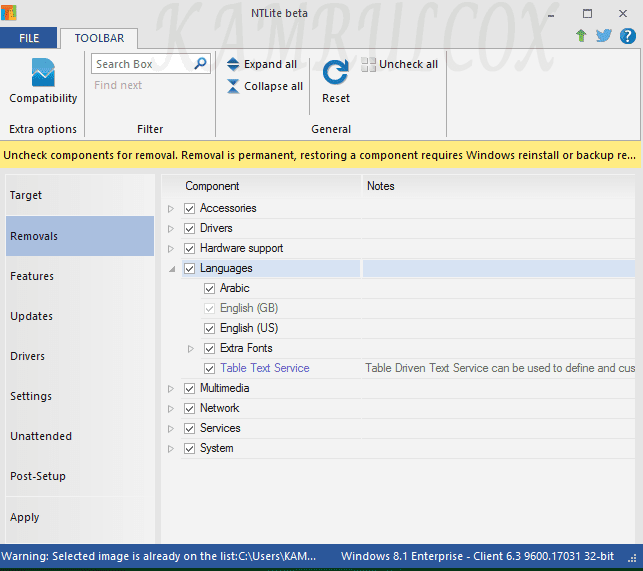Open the Apply page

pos(80,517)
